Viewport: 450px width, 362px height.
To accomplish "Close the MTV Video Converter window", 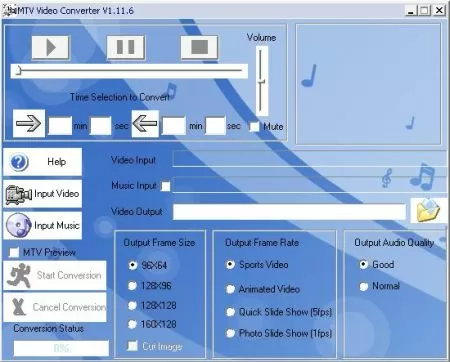I will click(x=439, y=11).
